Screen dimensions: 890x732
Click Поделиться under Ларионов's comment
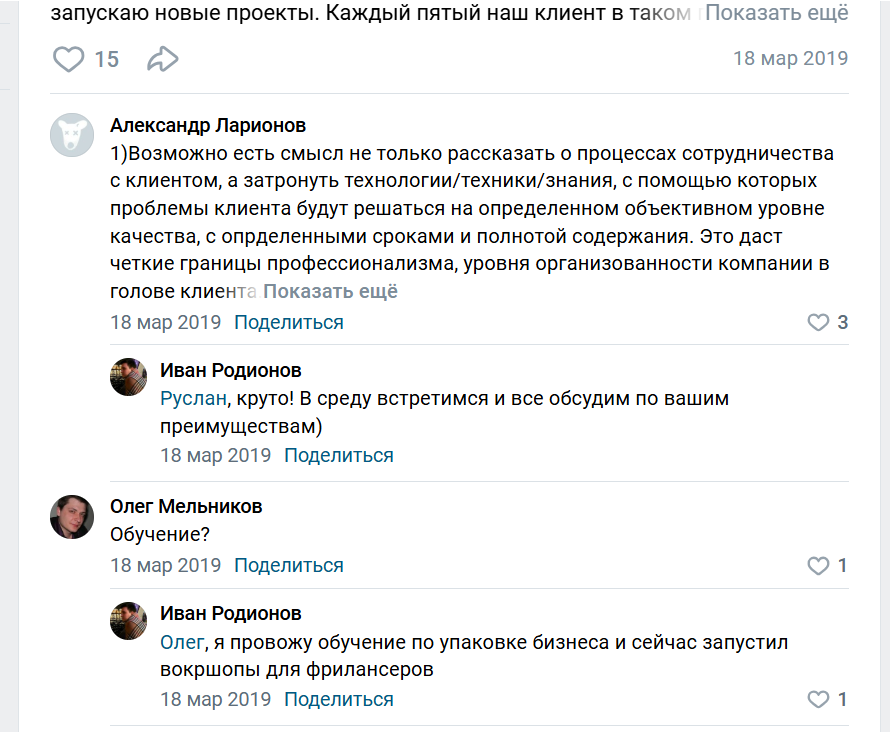click(288, 322)
